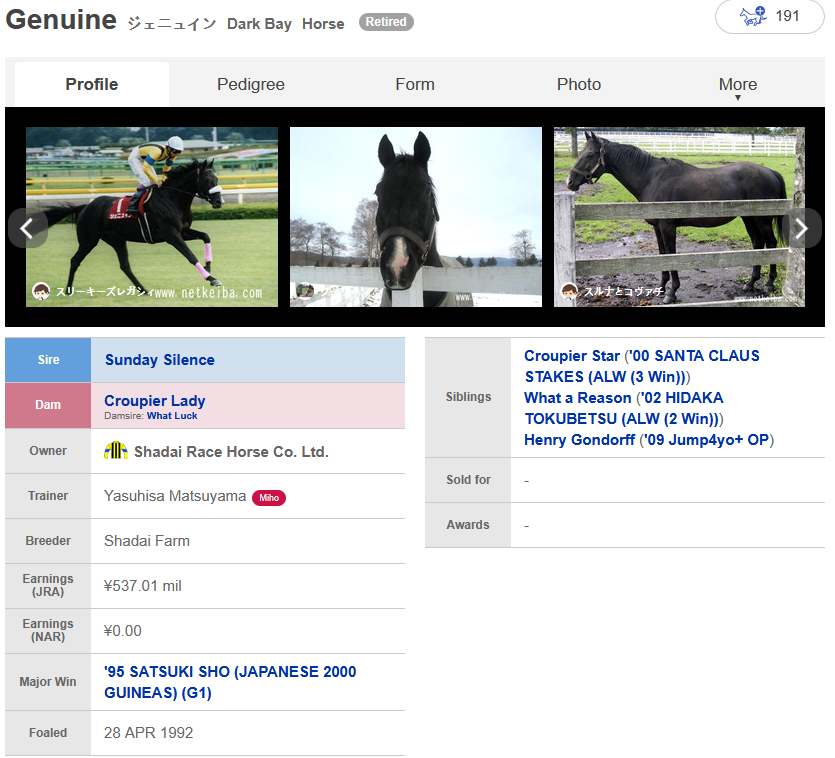Click the Japanese name ジェニュイン

click(x=171, y=23)
